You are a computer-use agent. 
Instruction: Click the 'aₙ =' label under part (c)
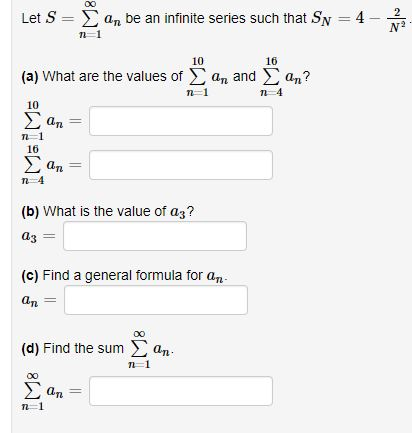coord(39,300)
